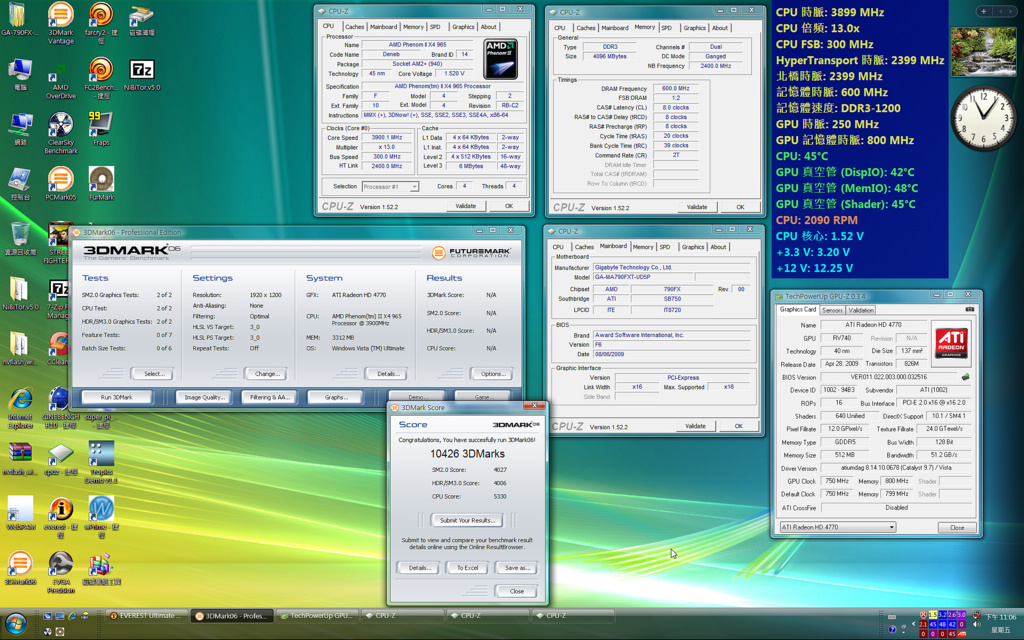Click the ATI Radeon logo in GPU-Z

(x=951, y=344)
